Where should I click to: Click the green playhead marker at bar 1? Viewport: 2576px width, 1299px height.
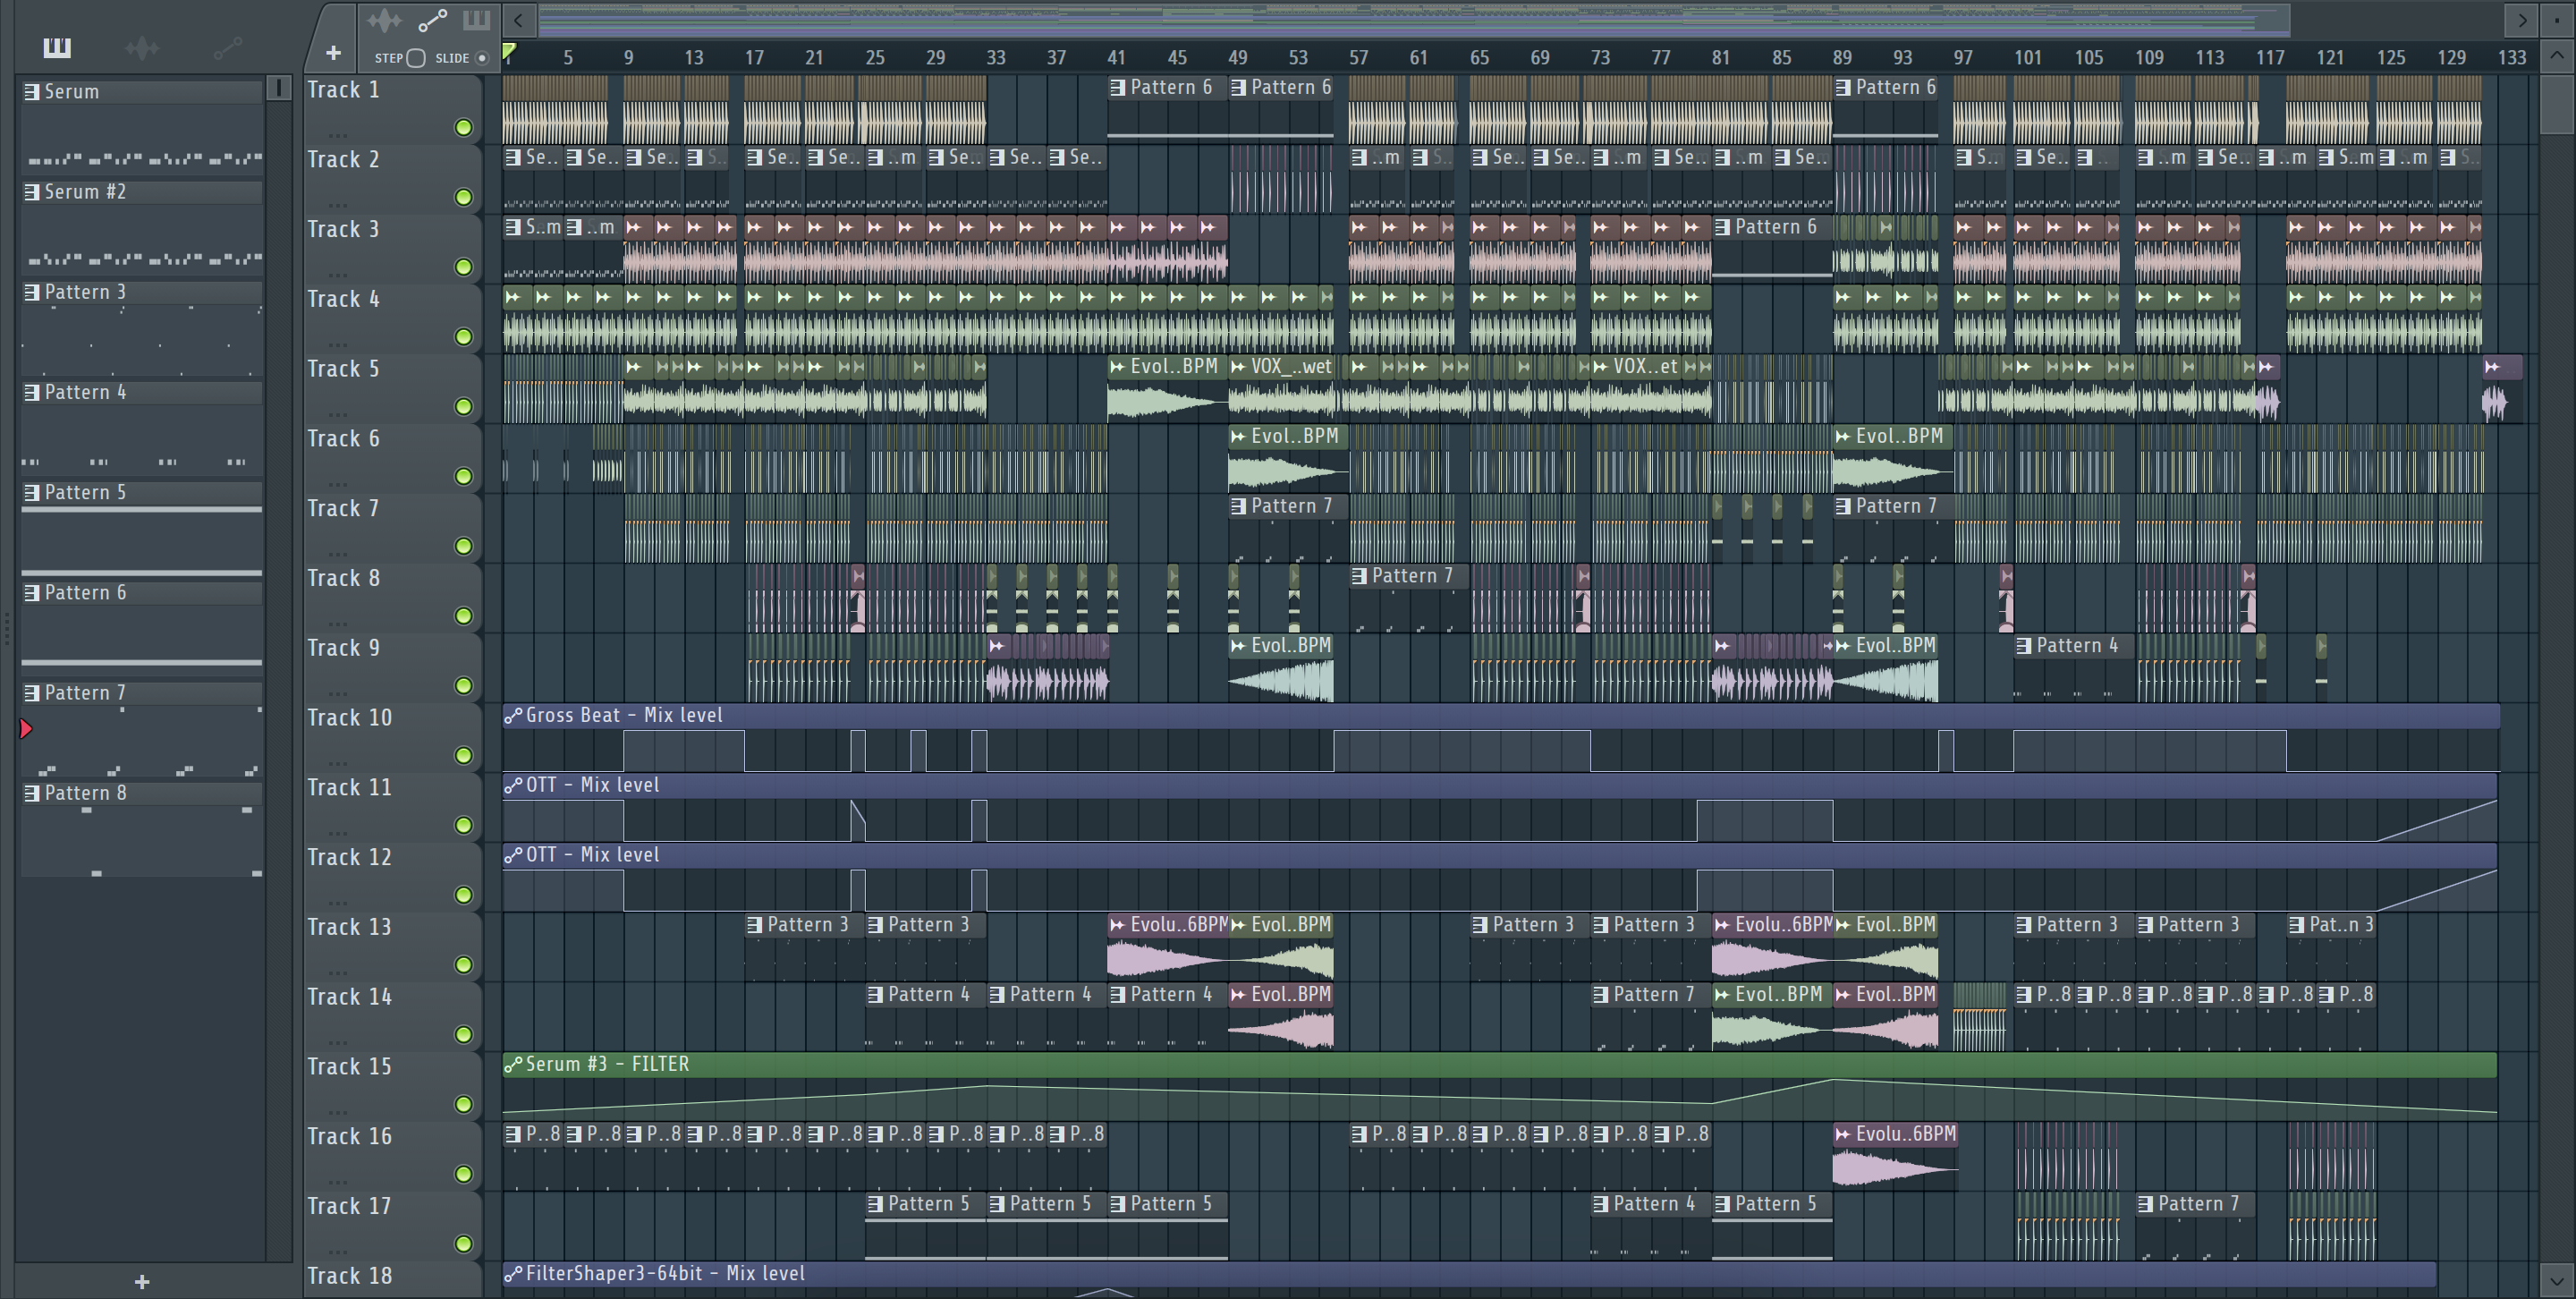pyautogui.click(x=509, y=51)
